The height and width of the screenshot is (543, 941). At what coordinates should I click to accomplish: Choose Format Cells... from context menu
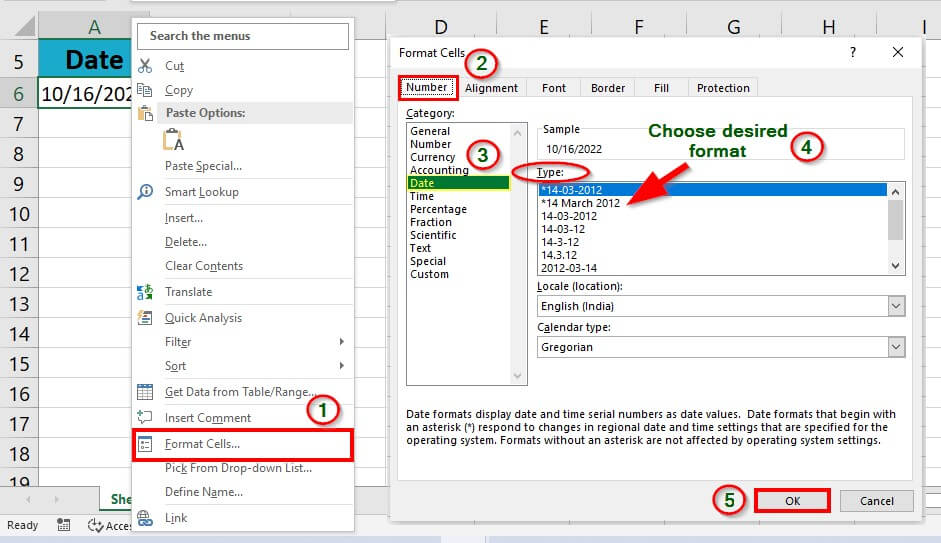243,445
